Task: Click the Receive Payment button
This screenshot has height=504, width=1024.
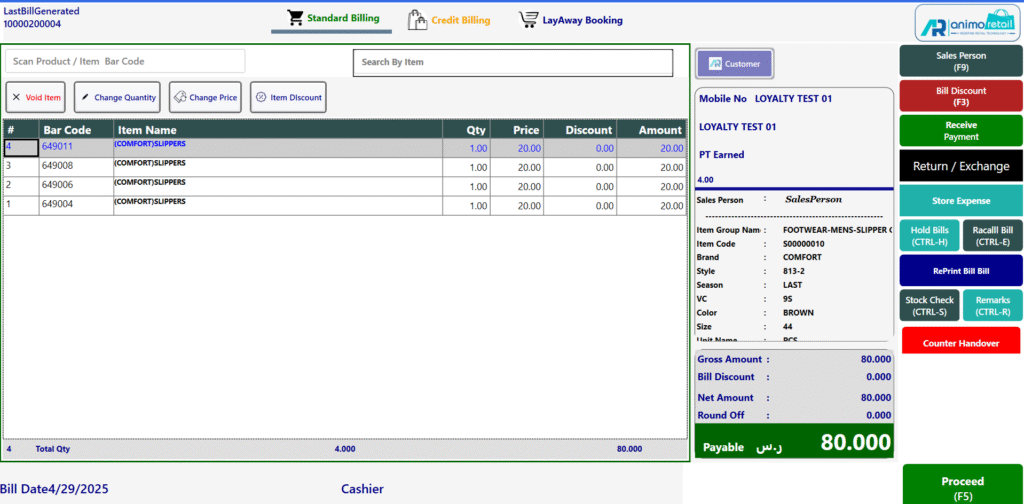Action: point(960,130)
